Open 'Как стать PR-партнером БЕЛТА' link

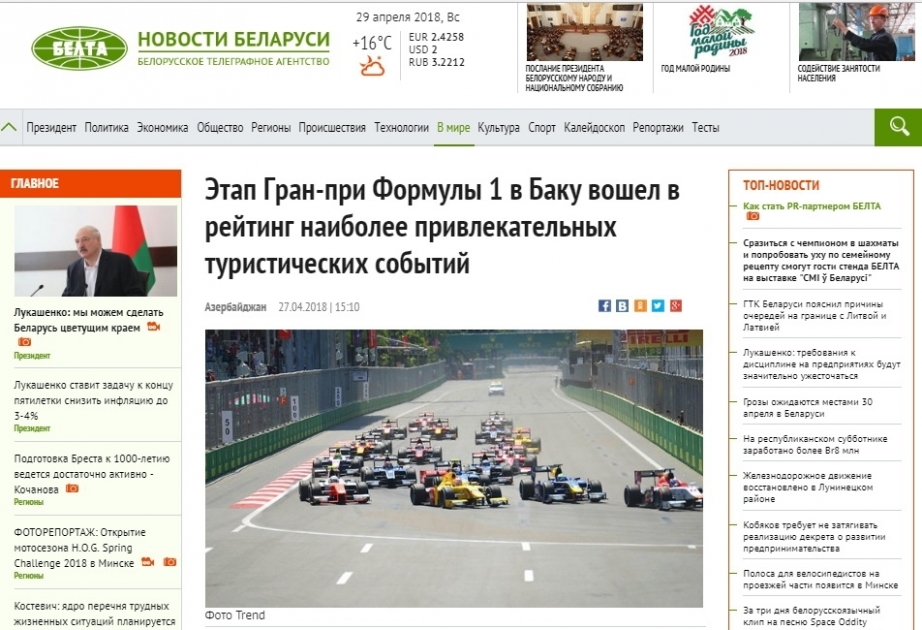812,206
